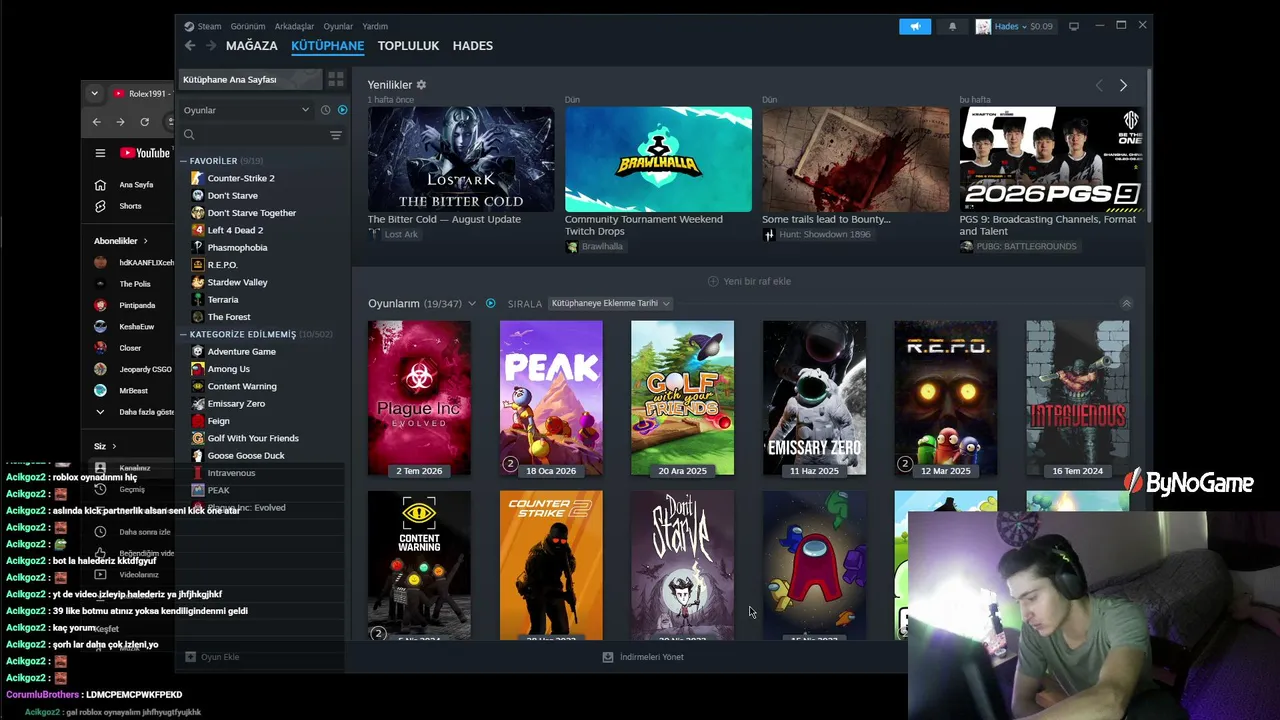Open the Steam announcements megaphone icon

(x=914, y=26)
